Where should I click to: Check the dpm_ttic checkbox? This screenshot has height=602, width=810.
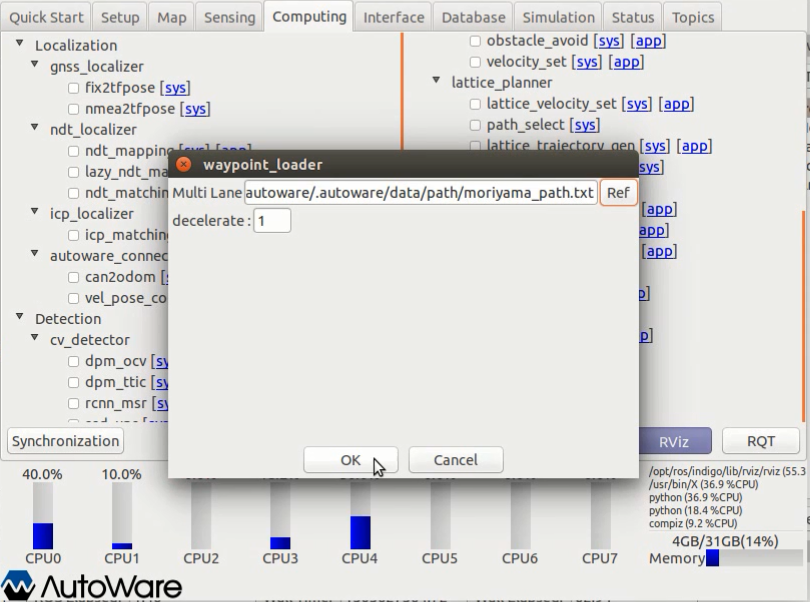tap(73, 382)
